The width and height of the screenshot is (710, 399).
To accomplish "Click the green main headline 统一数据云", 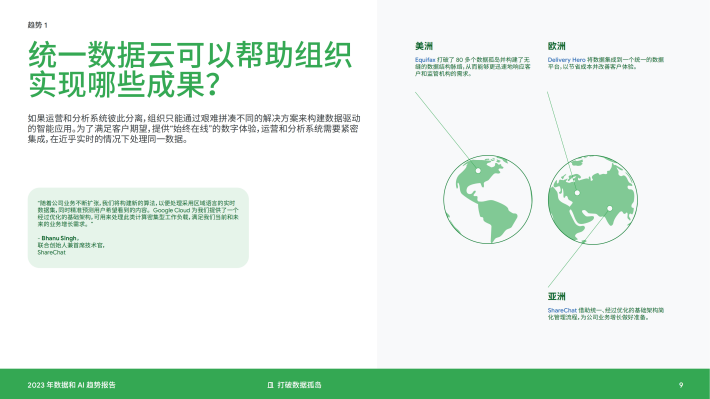I will click(x=190, y=69).
